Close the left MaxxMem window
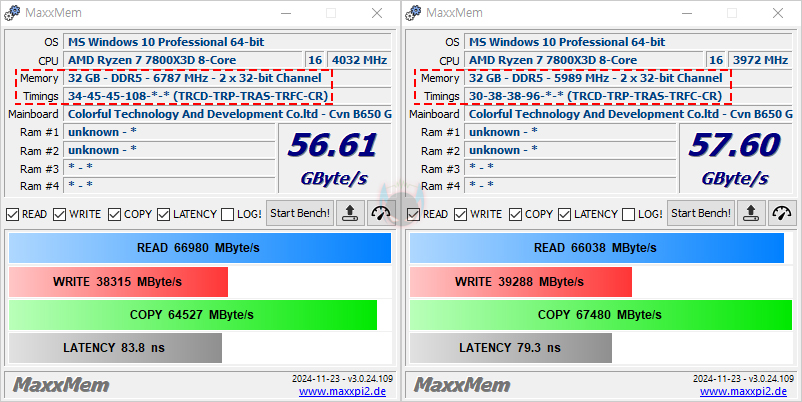Viewport: 802px width, 402px height. [377, 13]
